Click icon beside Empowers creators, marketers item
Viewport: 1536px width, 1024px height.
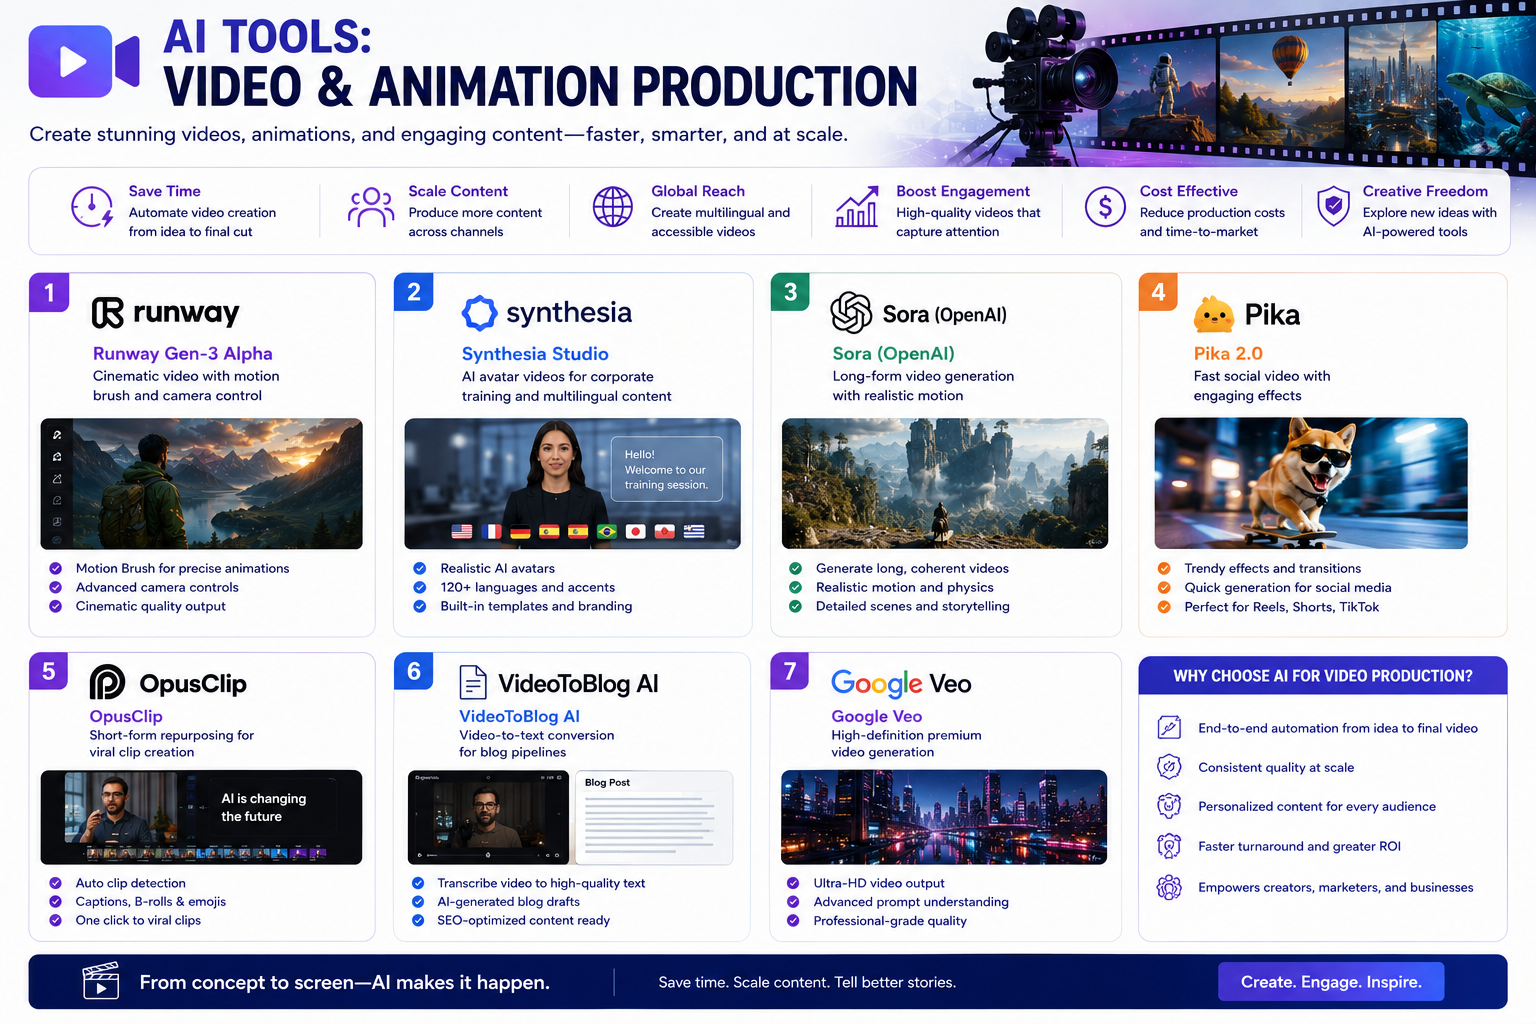click(1169, 887)
